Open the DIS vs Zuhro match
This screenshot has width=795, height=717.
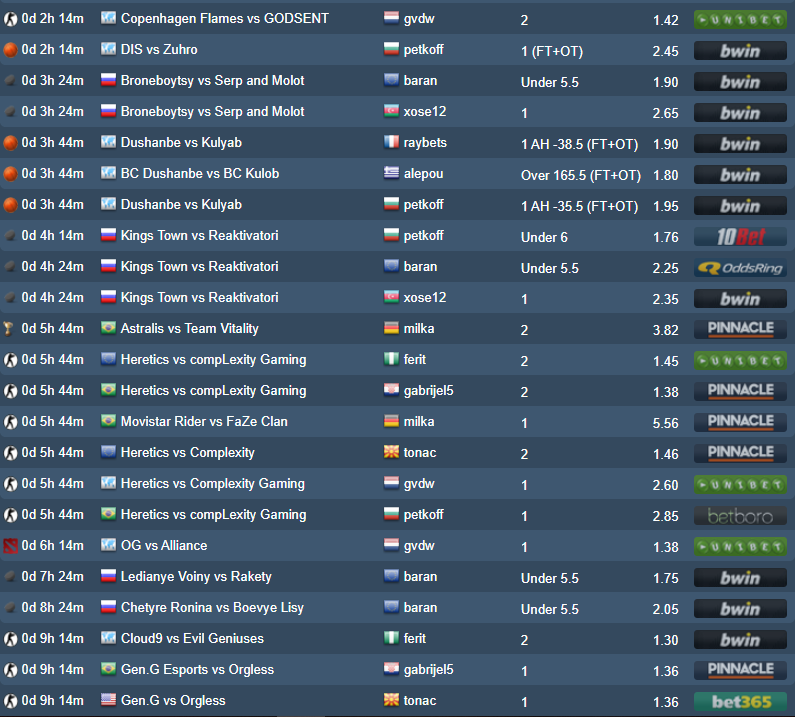159,50
